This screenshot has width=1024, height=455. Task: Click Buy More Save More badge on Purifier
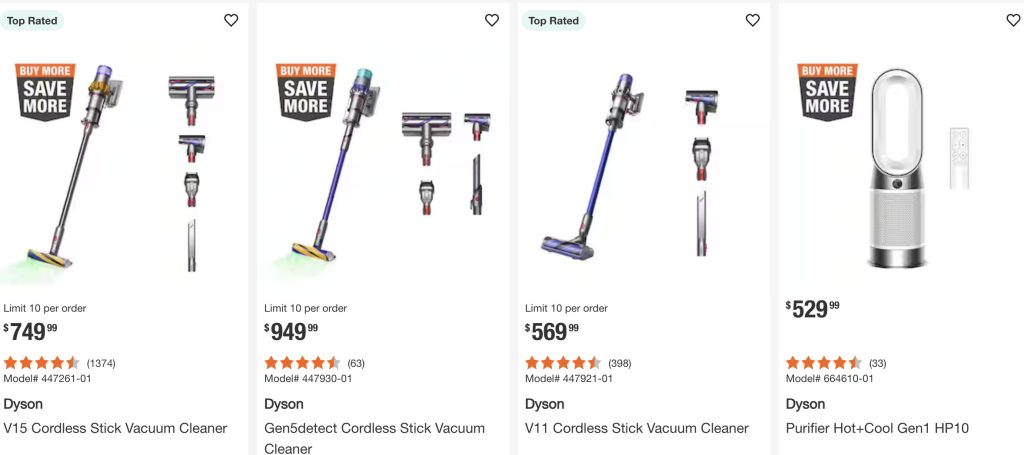point(827,92)
